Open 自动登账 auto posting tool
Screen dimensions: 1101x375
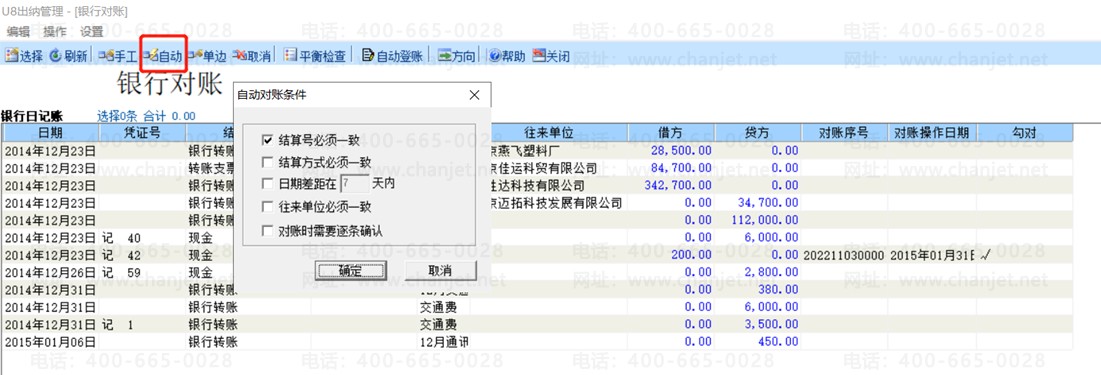click(x=392, y=56)
